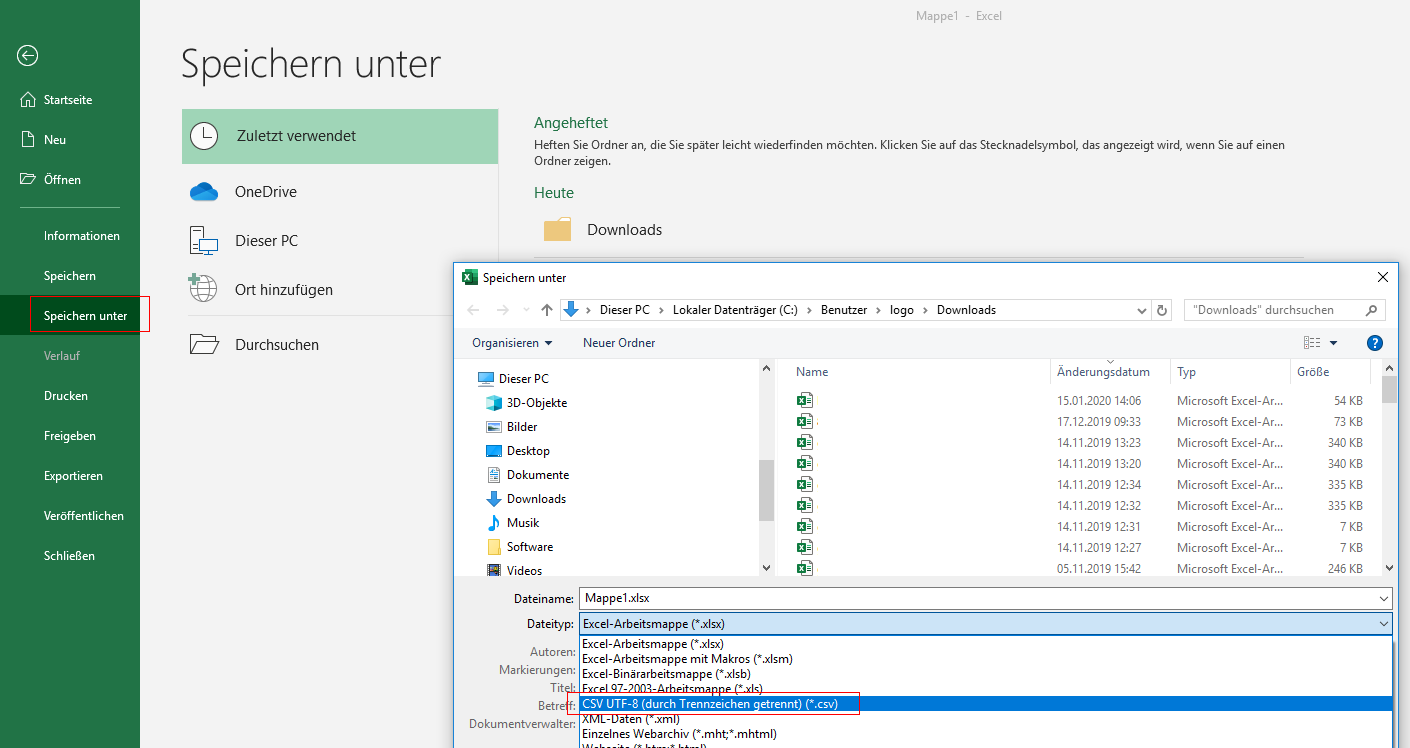Viewport: 1410px width, 748px height.
Task: Click the back arrow in Excel backstage
Action: [x=27, y=56]
